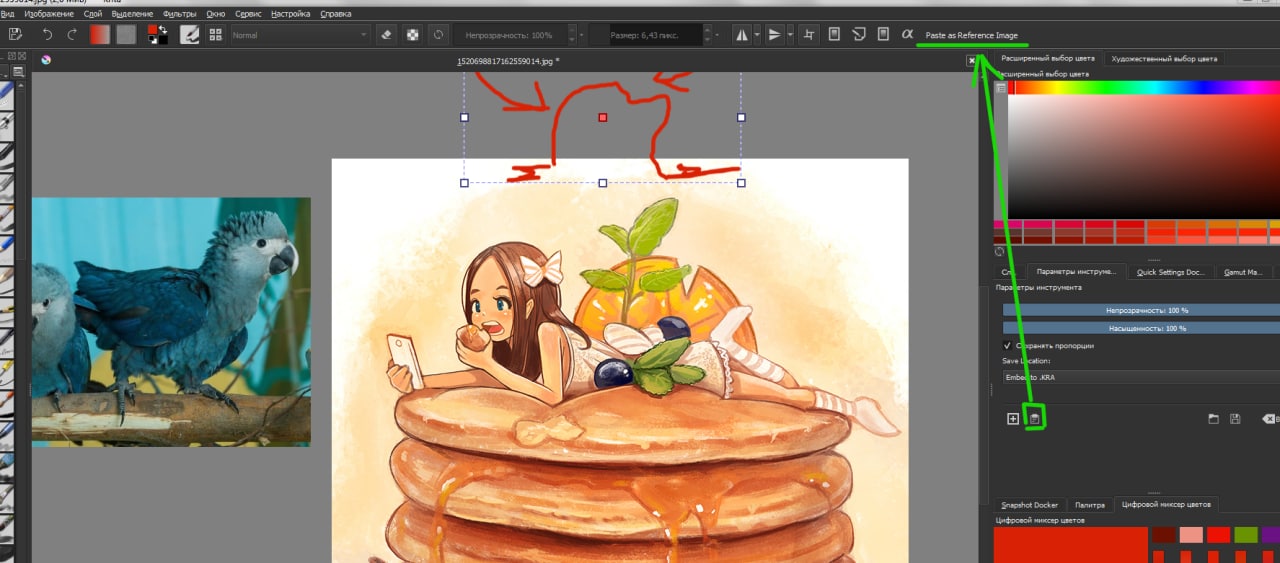This screenshot has width=1280, height=563.
Task: Undo the last action with the toolbar arrow
Action: pos(47,35)
